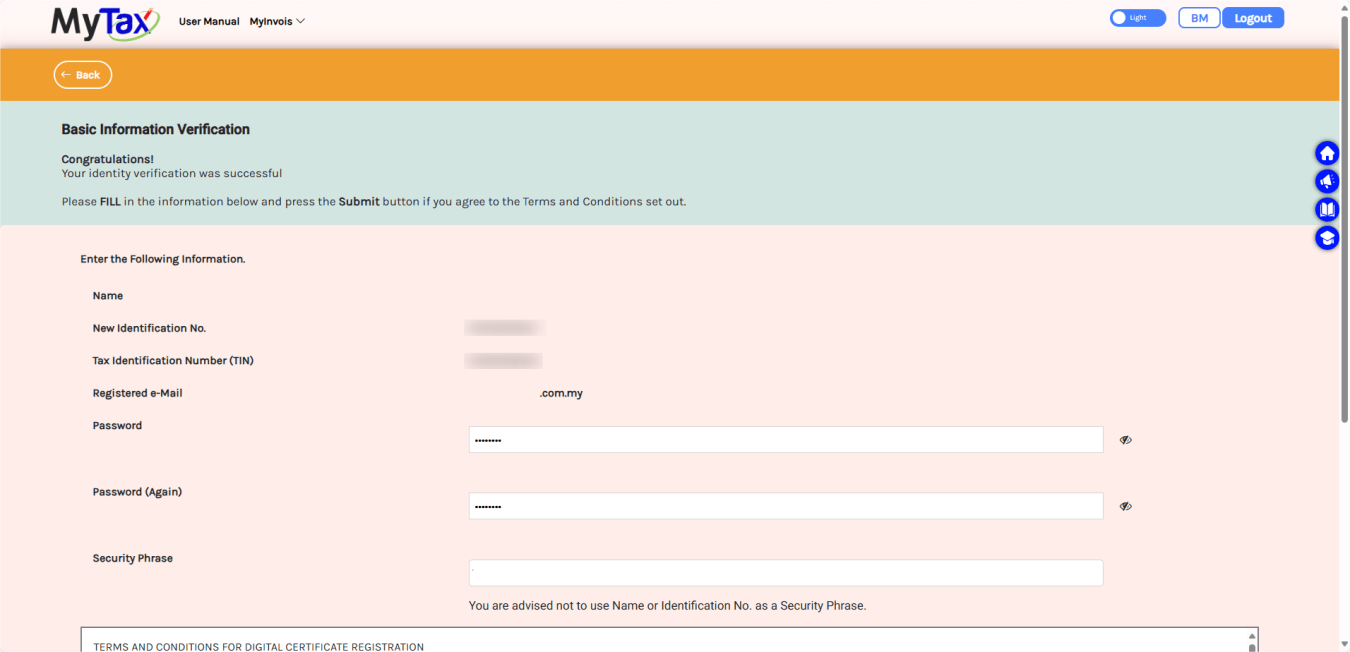Click the 'Tax Identification Number (TIN)' label
Image resolution: width=1350 pixels, height=652 pixels.
173,360
